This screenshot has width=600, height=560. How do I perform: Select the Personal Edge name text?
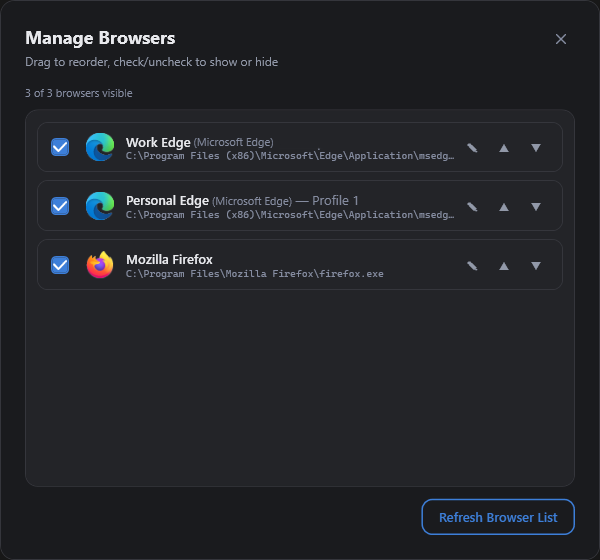click(167, 201)
